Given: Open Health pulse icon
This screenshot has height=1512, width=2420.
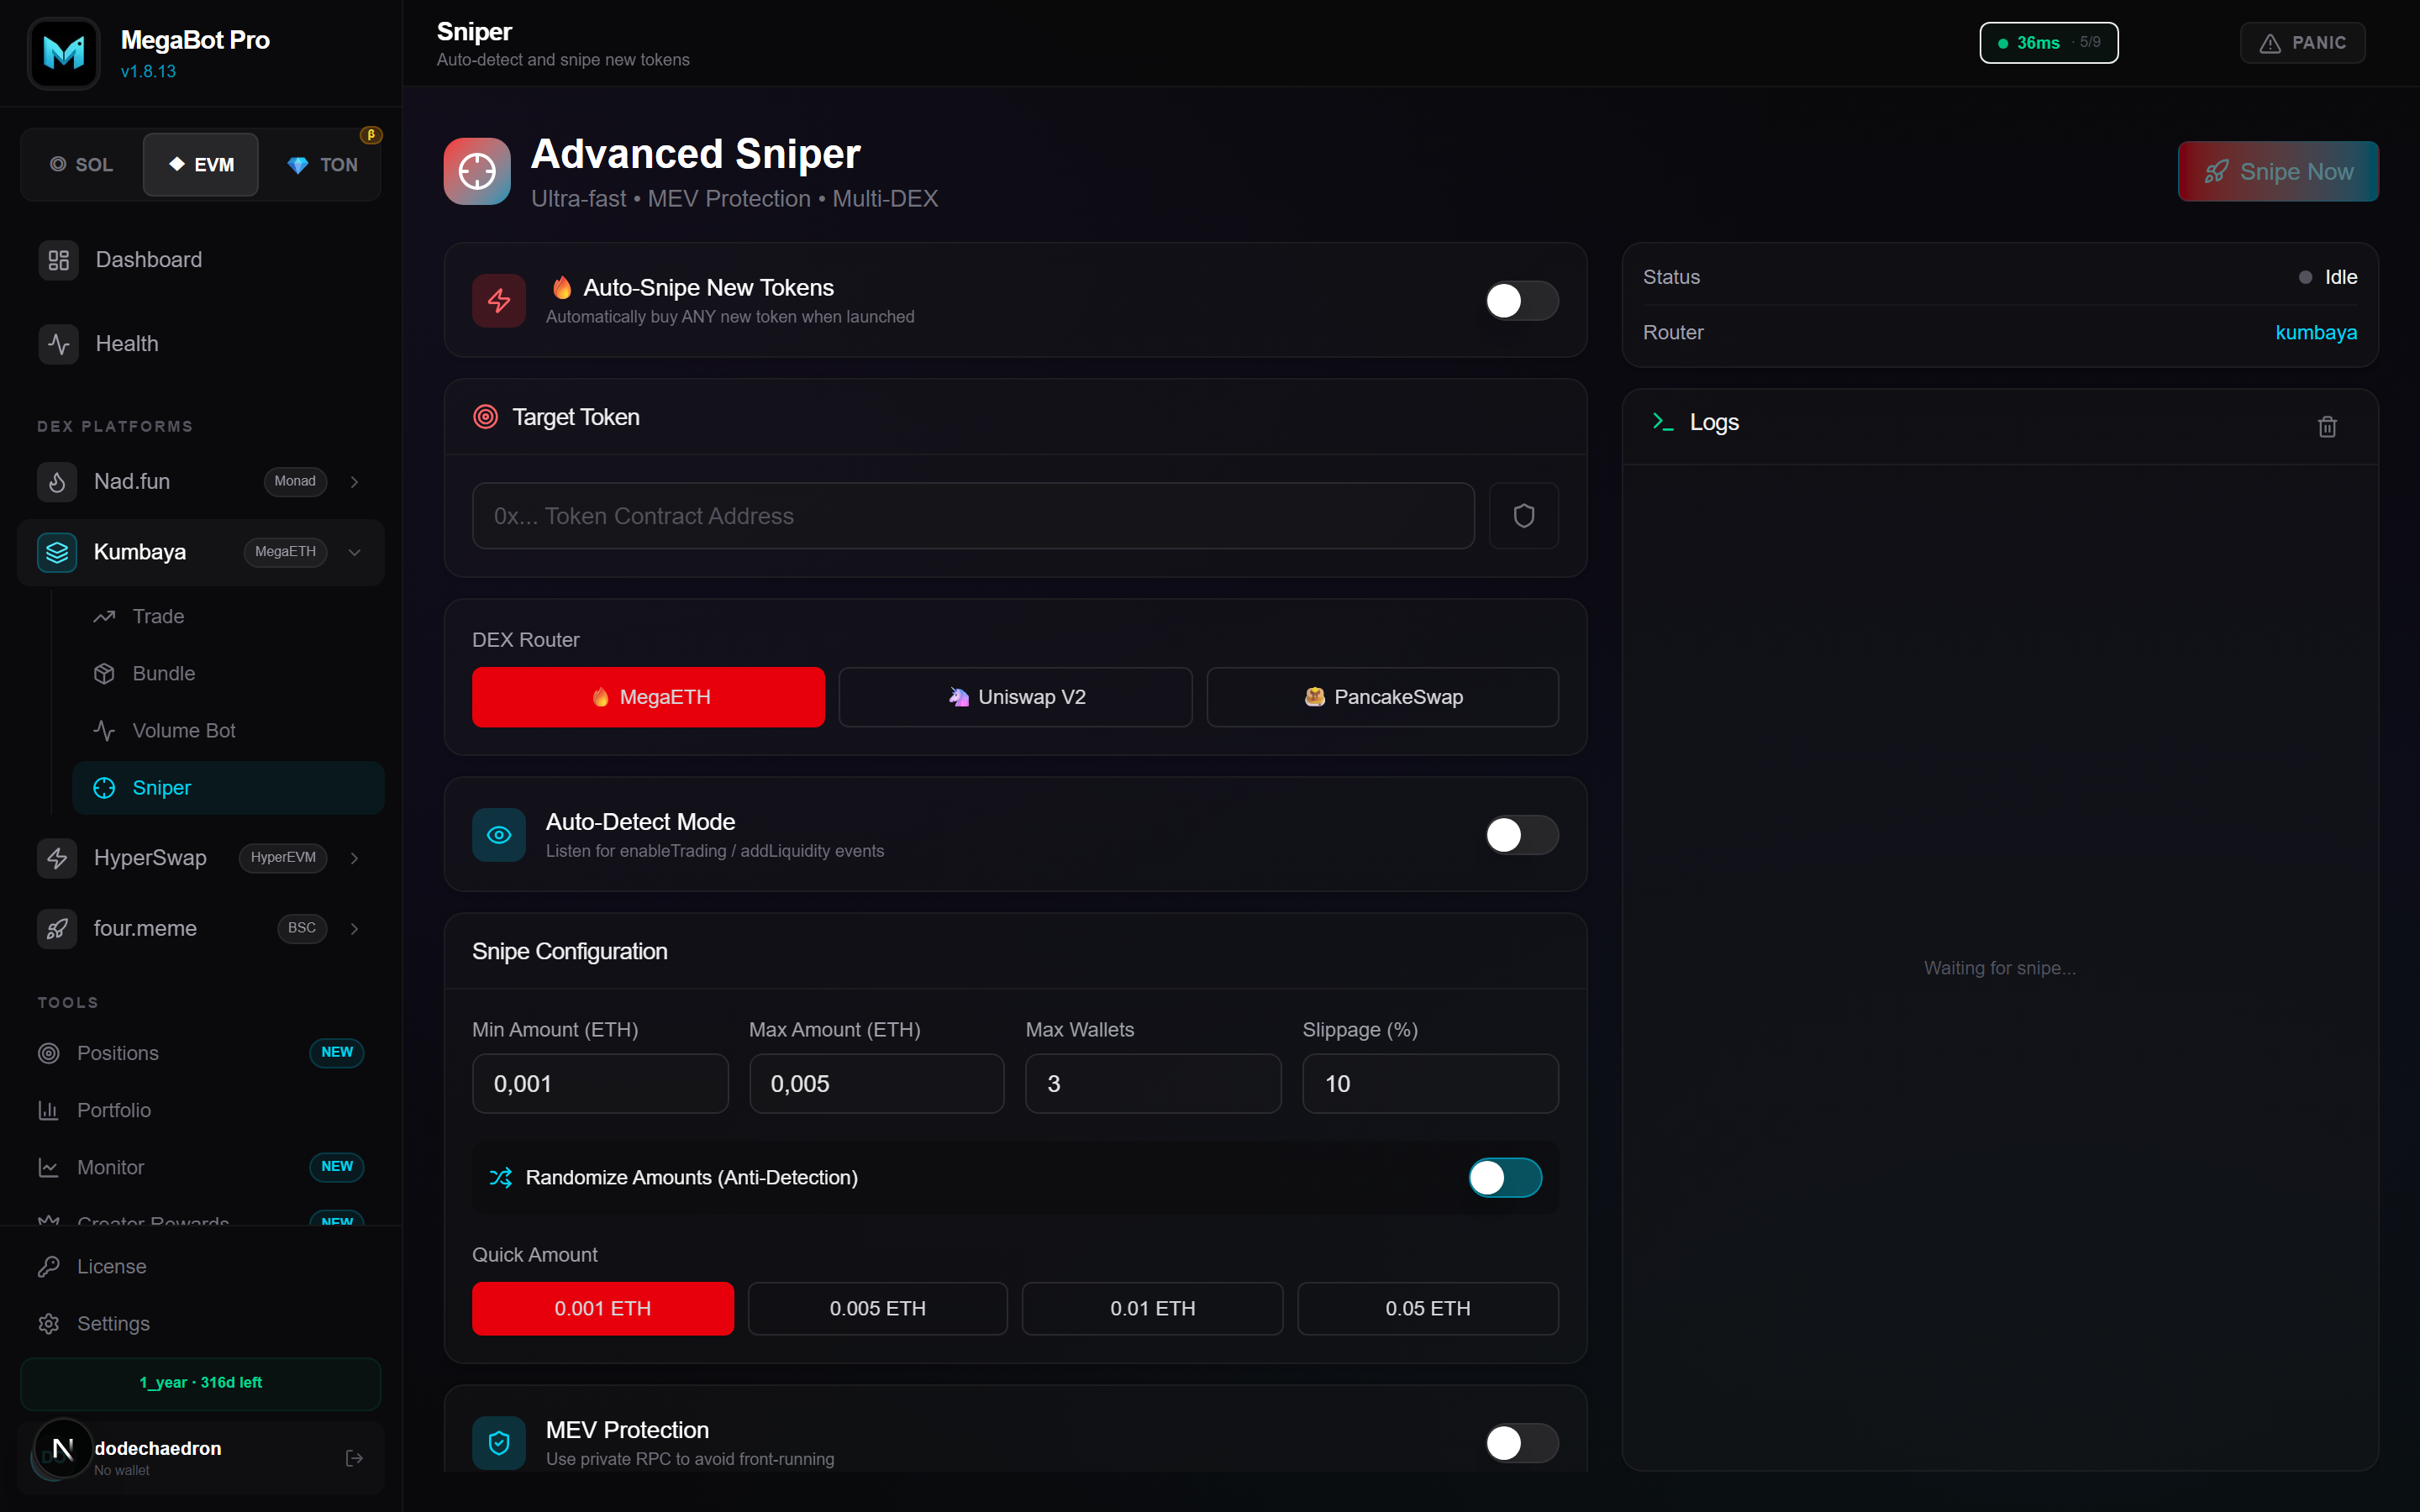Looking at the screenshot, I should (x=59, y=344).
